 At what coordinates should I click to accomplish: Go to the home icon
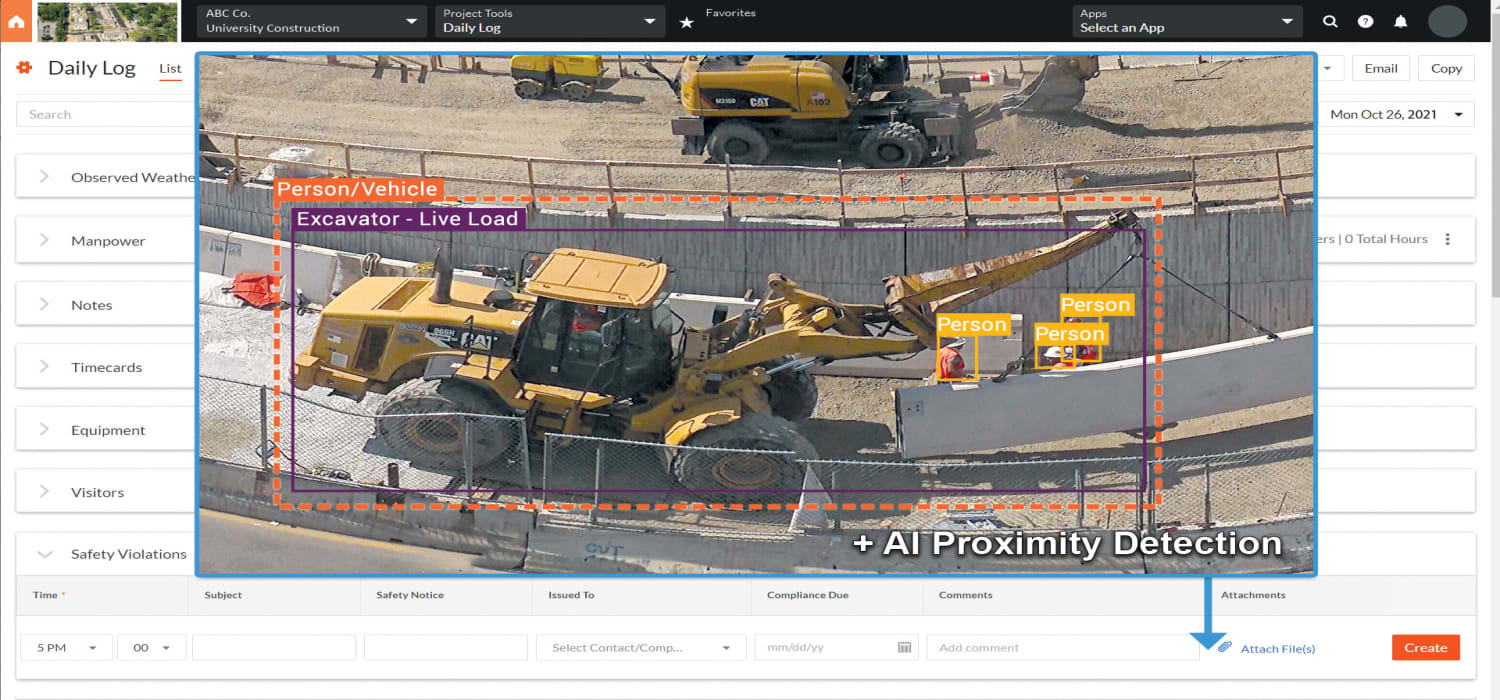(16, 21)
